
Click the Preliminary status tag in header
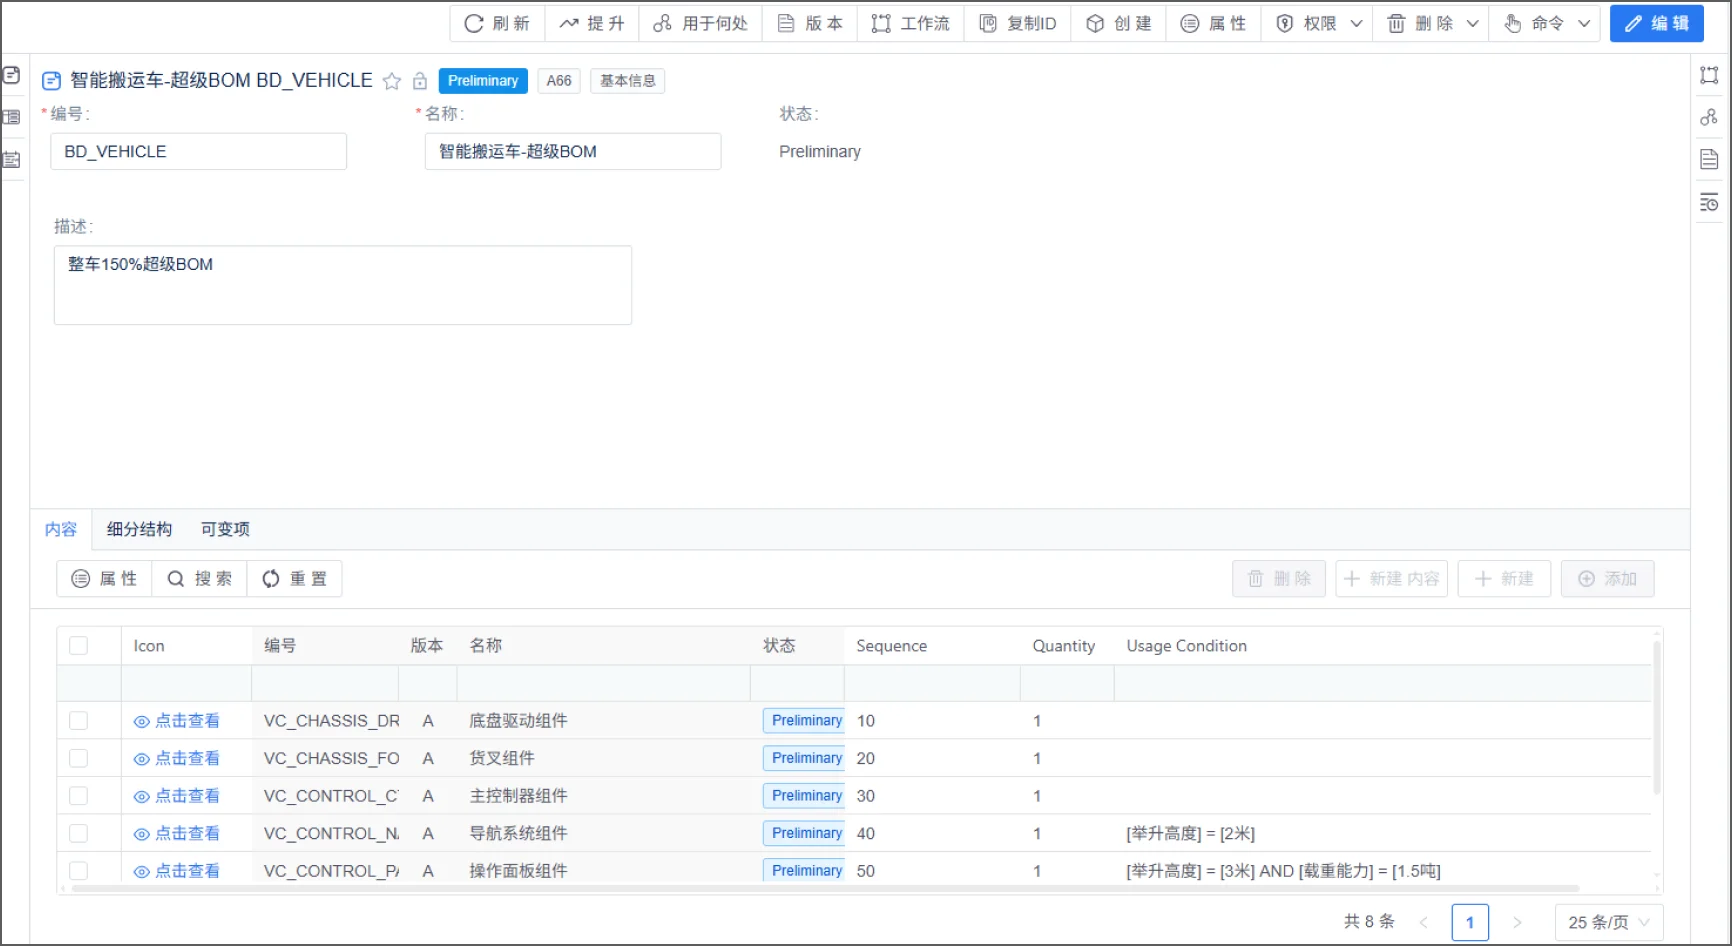483,81
